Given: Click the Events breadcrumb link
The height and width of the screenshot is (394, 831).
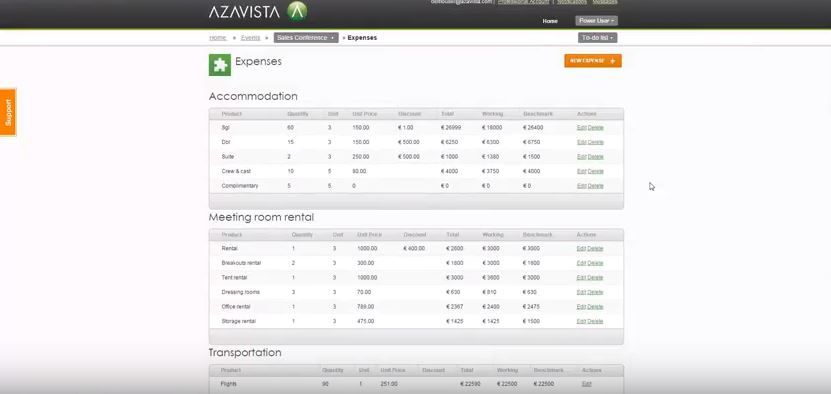Looking at the screenshot, I should pos(250,38).
